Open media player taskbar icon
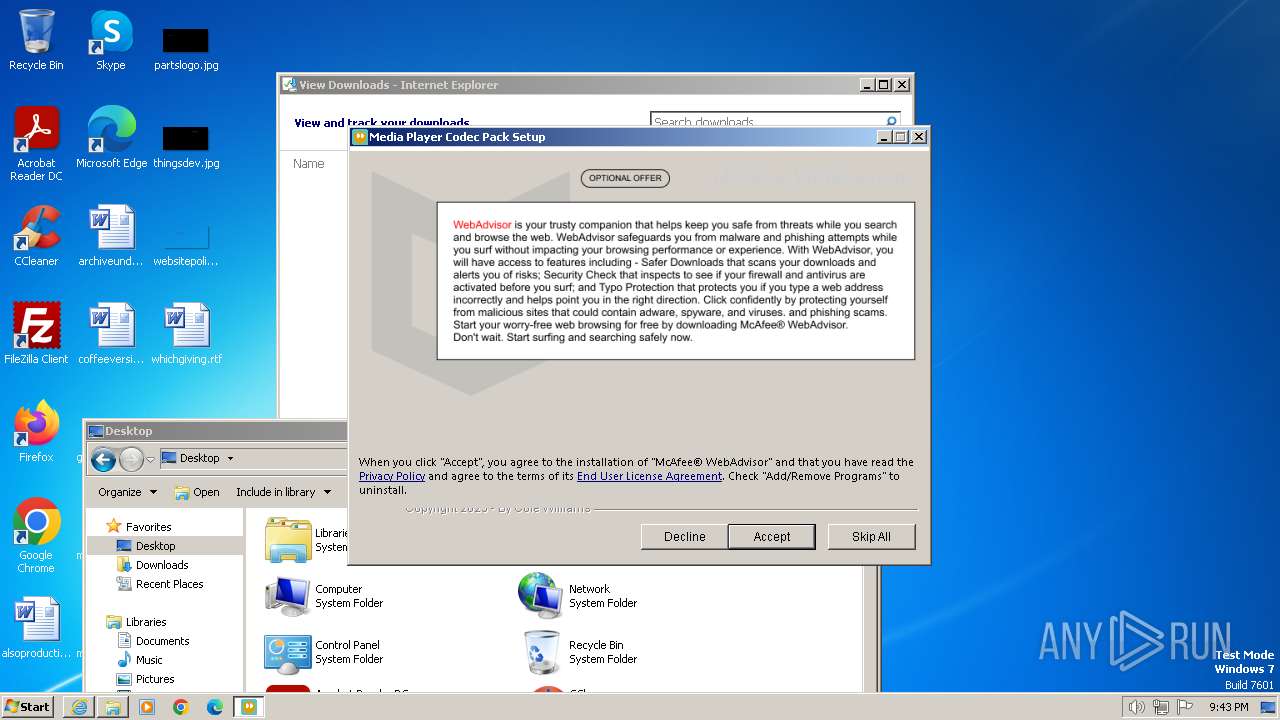This screenshot has width=1280, height=720. tap(147, 707)
